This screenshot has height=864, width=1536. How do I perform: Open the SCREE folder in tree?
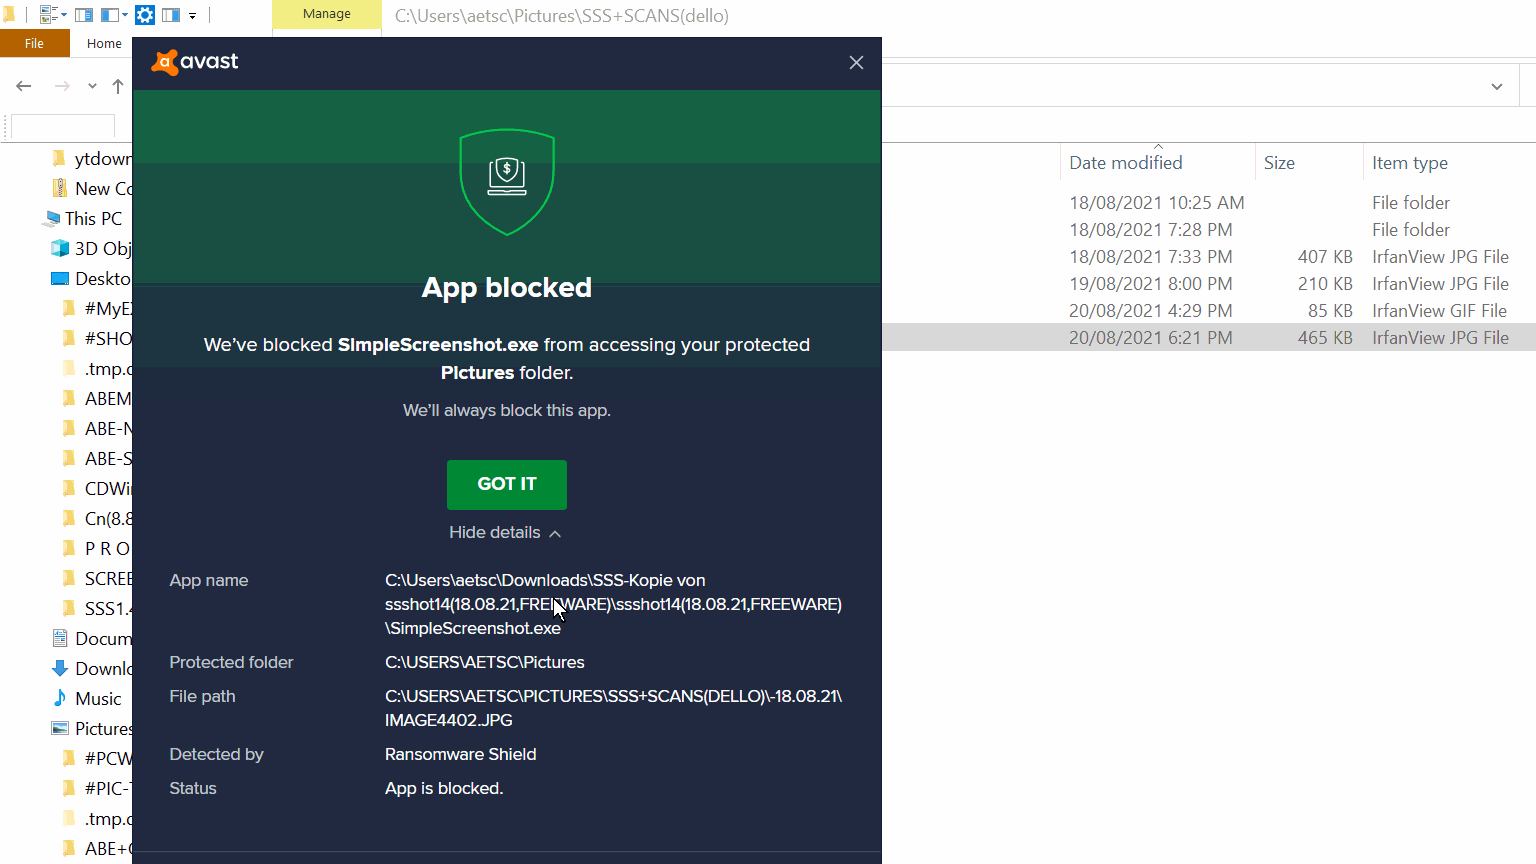coord(96,579)
